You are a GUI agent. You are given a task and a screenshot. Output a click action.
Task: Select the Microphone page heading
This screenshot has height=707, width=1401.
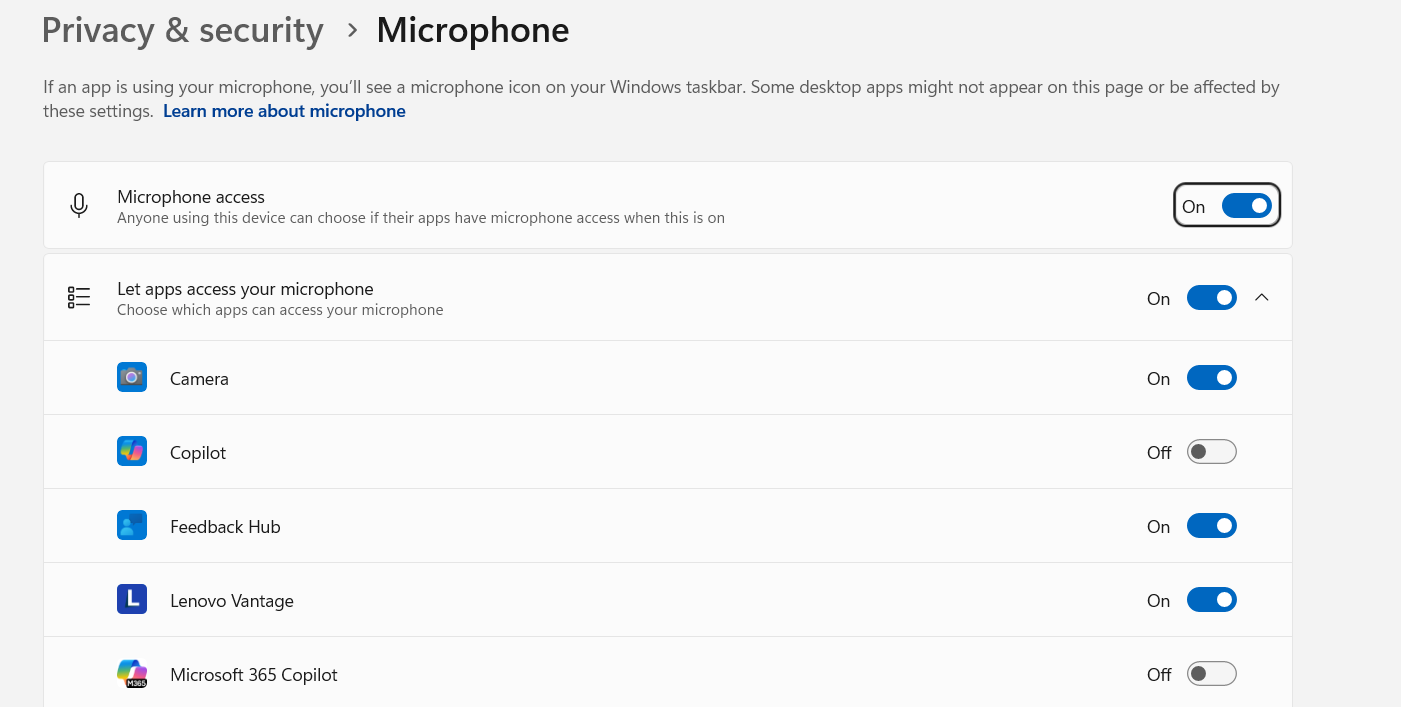point(472,31)
